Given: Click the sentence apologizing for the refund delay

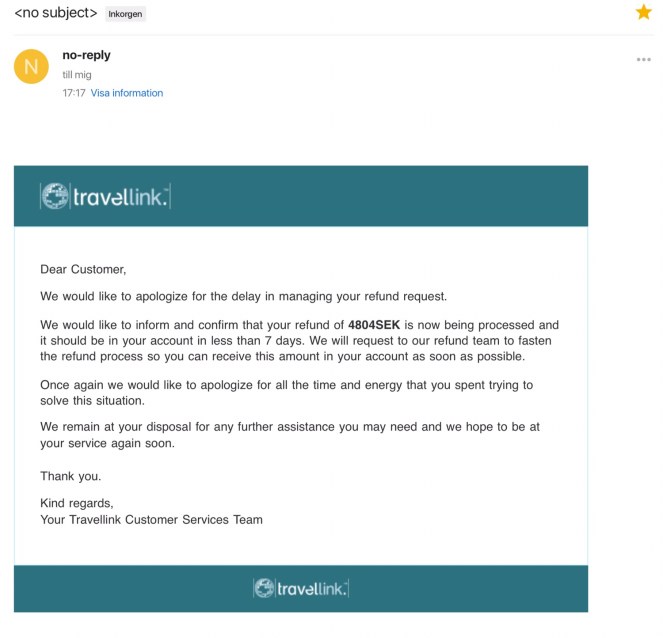Looking at the screenshot, I should click(x=243, y=296).
